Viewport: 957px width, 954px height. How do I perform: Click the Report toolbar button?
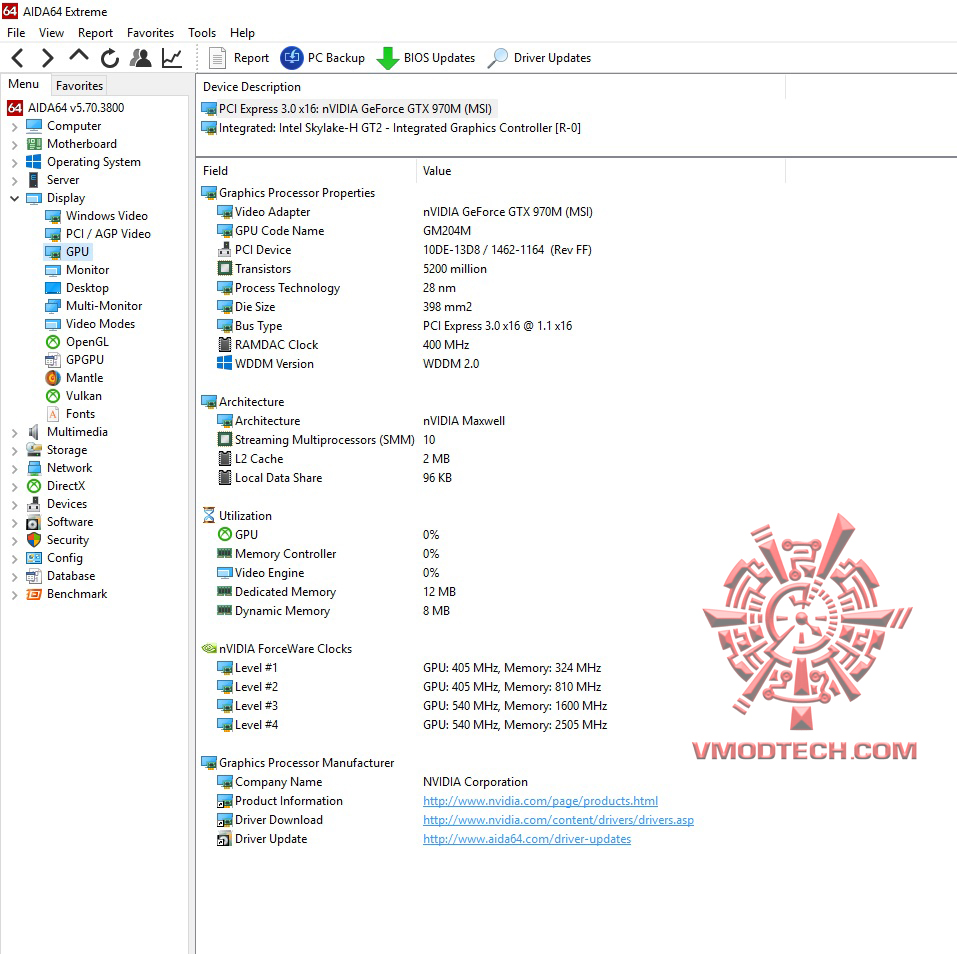click(x=239, y=58)
